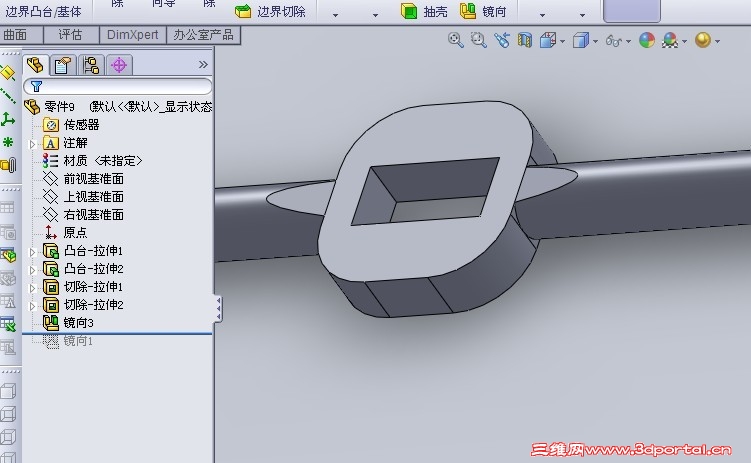Screen dimensions: 751x463
Task: Expand panel tabs with double chevron
Action: pos(203,64)
